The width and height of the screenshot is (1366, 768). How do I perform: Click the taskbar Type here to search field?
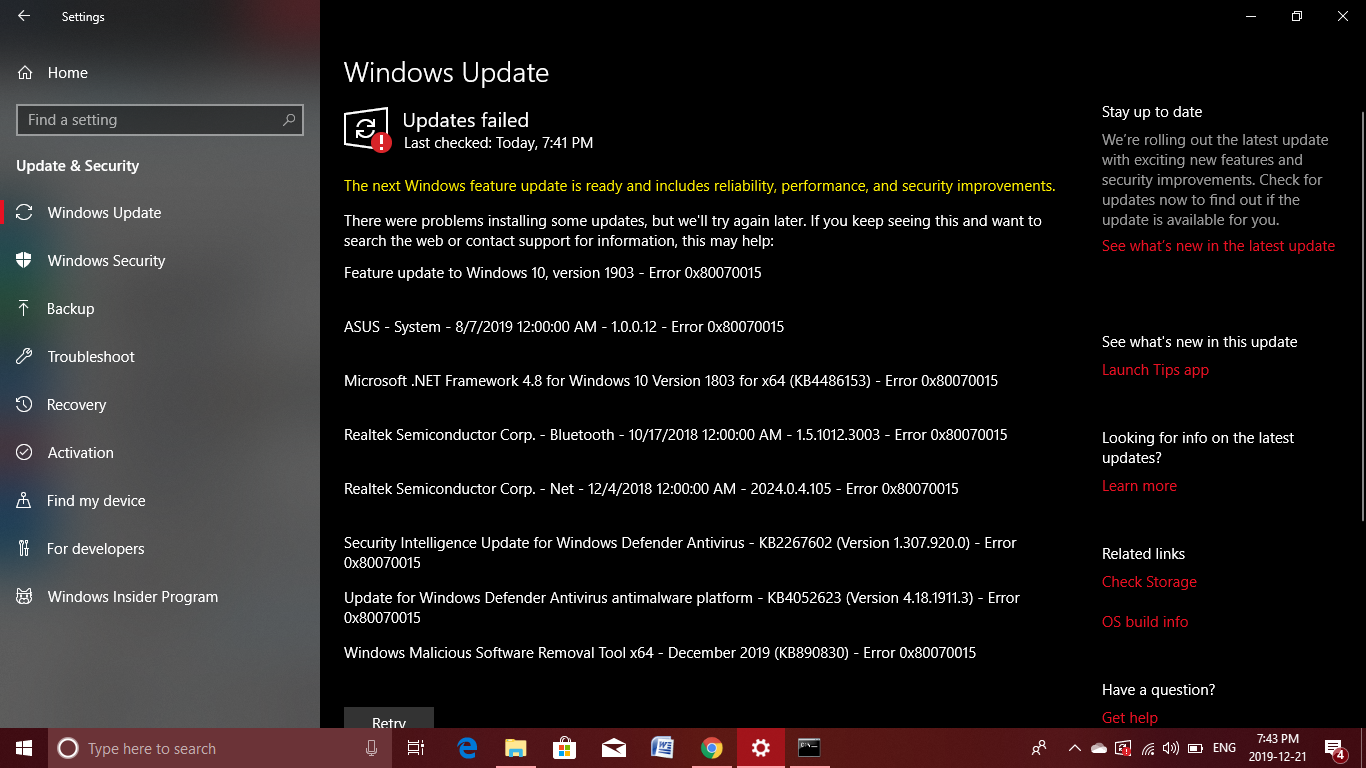tap(220, 748)
